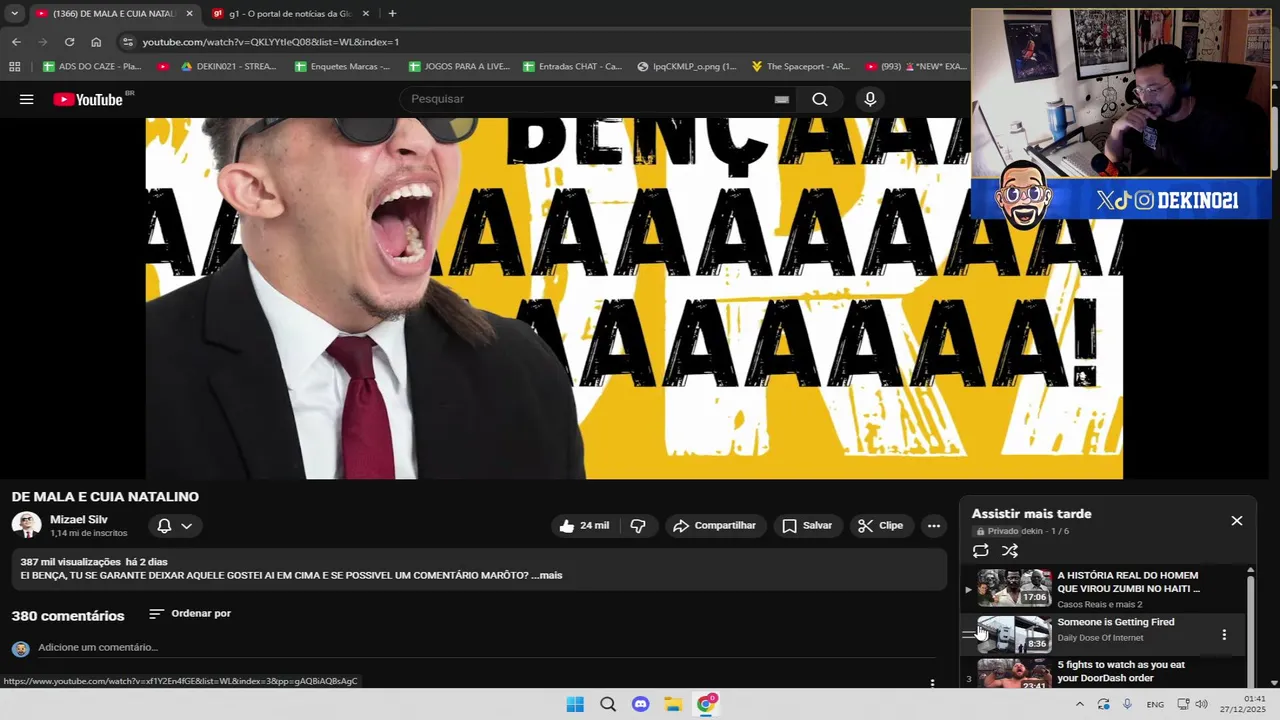
Task: Open the Assistir mais tarde playlist title
Action: coord(1032,514)
